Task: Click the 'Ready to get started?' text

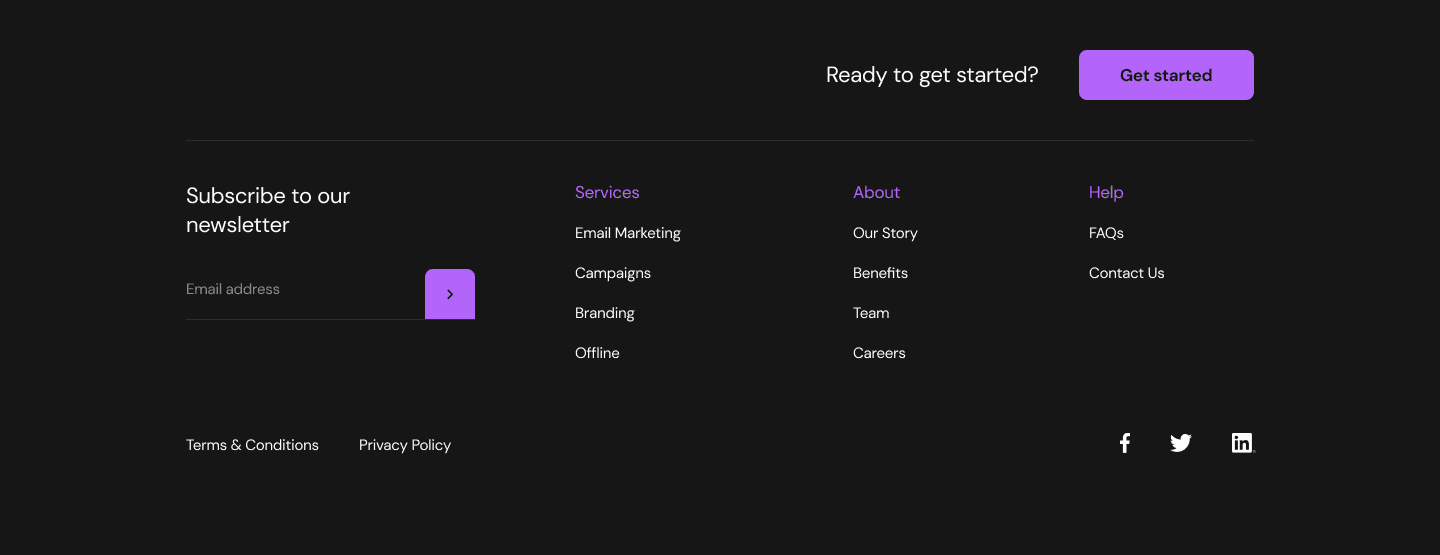Action: pos(932,75)
